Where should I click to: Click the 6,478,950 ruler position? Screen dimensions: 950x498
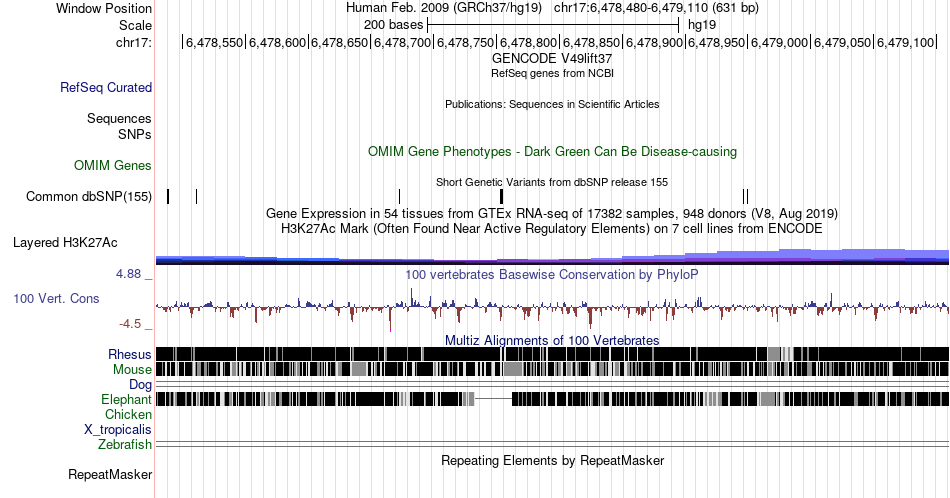click(x=716, y=42)
